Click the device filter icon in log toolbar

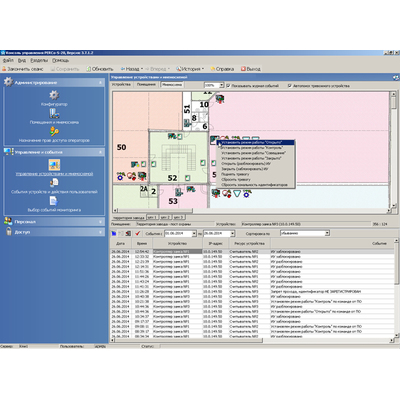coord(128,234)
